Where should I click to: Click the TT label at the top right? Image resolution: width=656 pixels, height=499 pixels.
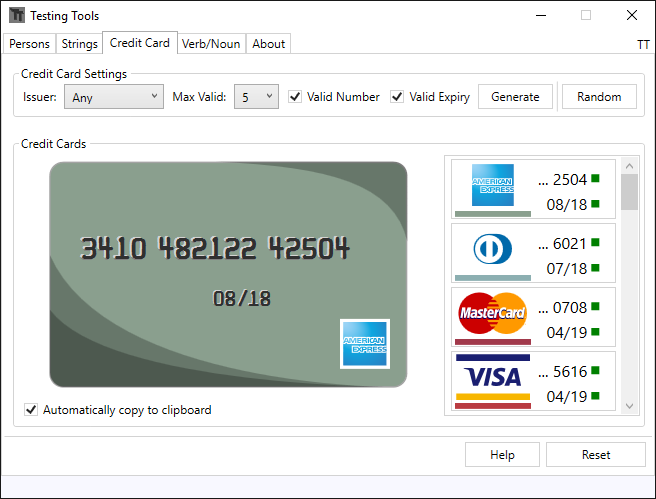(643, 45)
